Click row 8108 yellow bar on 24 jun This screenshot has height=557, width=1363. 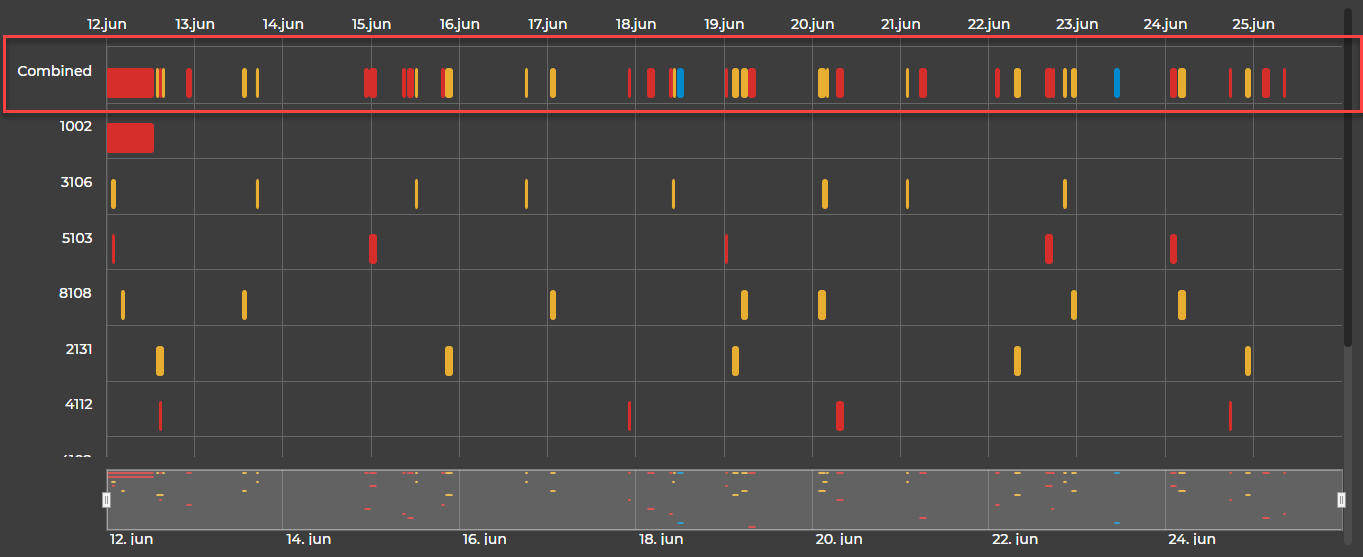coord(1182,305)
